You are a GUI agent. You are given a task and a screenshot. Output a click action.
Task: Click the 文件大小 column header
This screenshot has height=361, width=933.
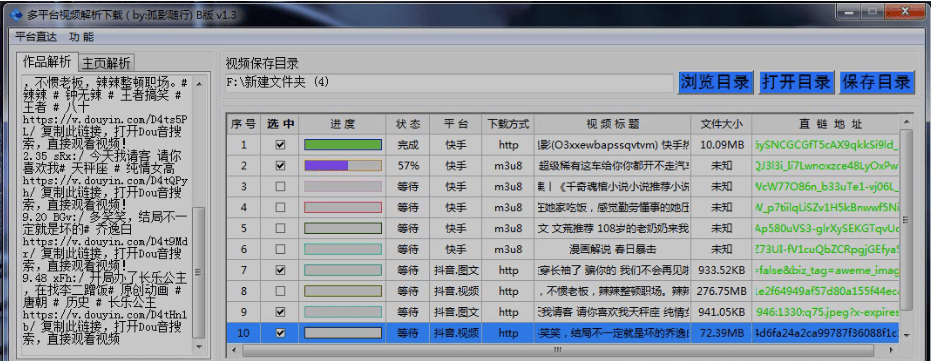721,124
